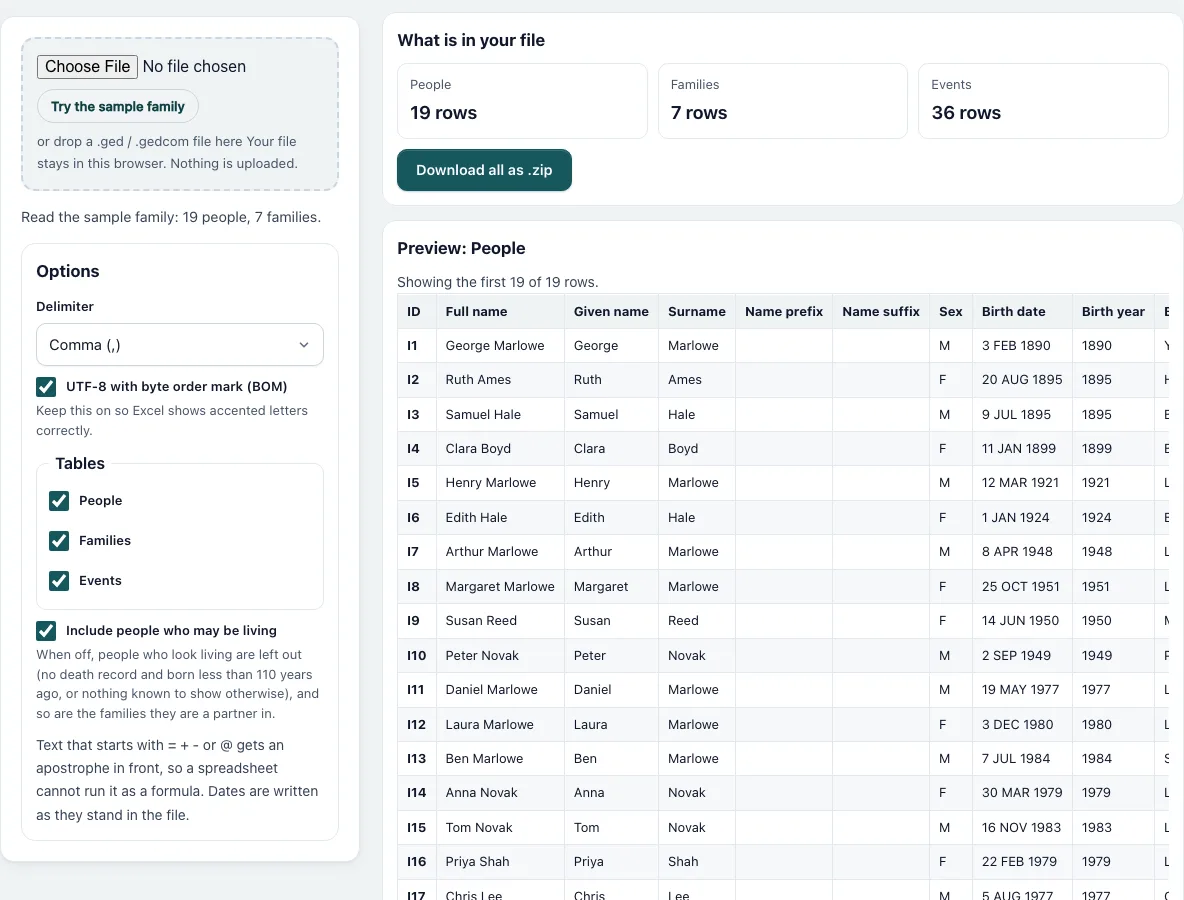
Task: Toggle UTF-8 with byte order mark checkbox
Action: [x=46, y=387]
